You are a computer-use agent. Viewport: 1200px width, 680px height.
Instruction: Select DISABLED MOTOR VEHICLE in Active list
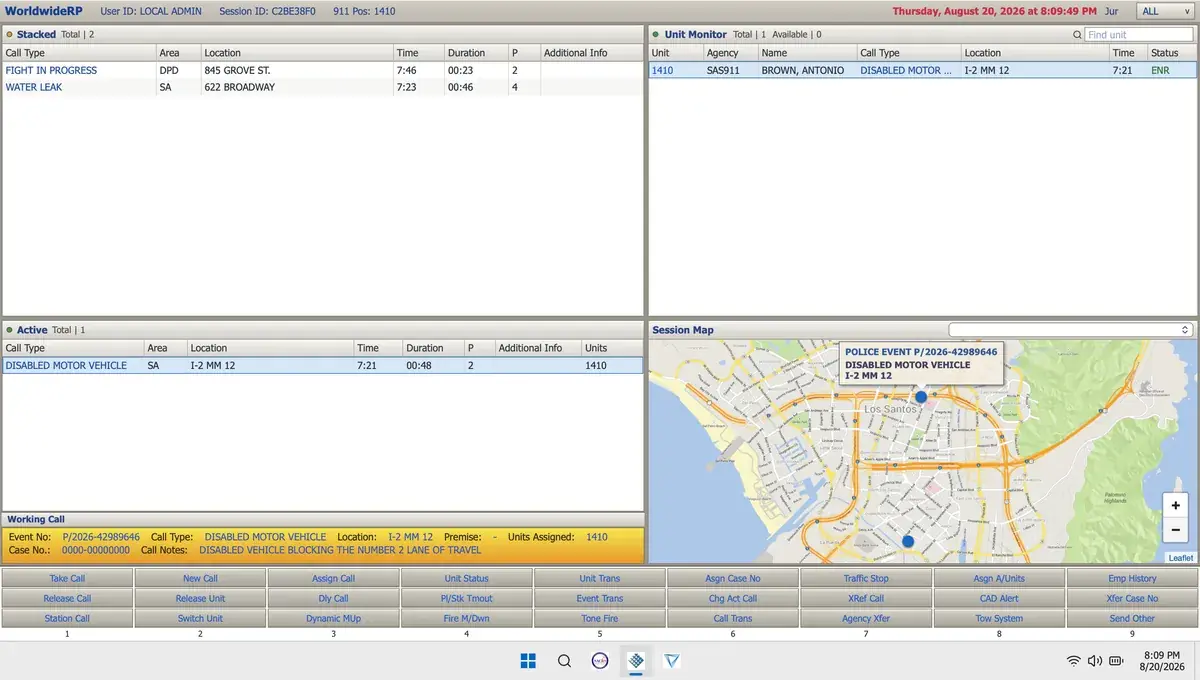click(x=323, y=365)
